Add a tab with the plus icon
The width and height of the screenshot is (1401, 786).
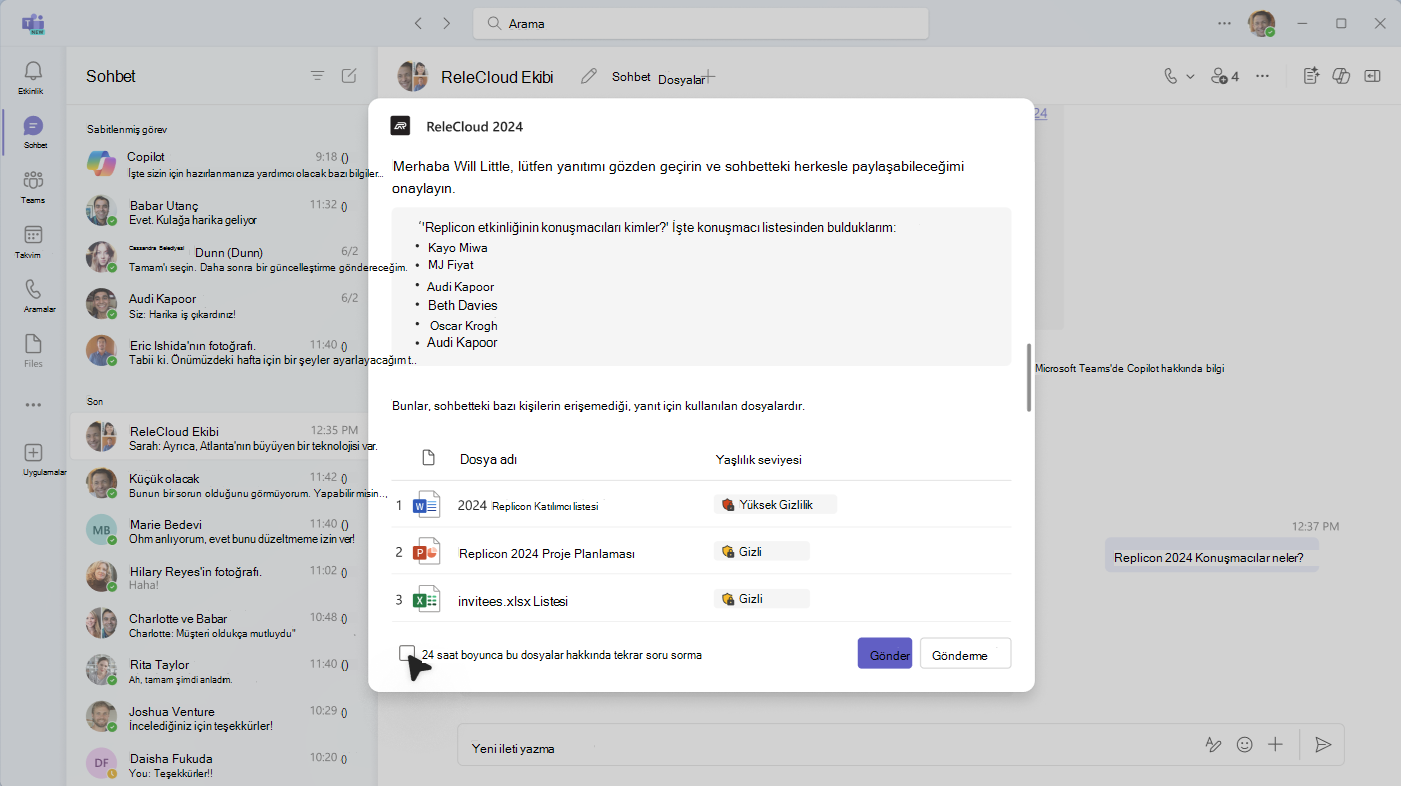tap(708, 76)
